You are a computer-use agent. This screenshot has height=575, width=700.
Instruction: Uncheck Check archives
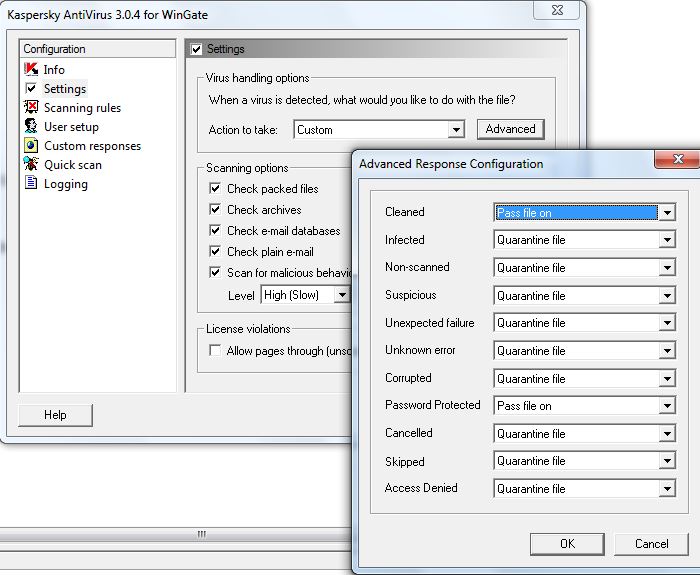pyautogui.click(x=215, y=209)
